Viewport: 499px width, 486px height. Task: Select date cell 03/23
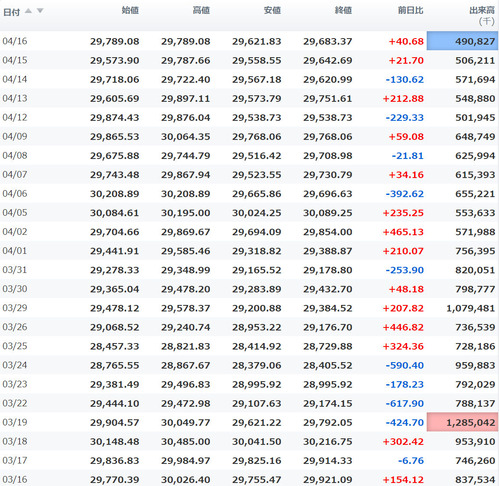(x=15, y=384)
